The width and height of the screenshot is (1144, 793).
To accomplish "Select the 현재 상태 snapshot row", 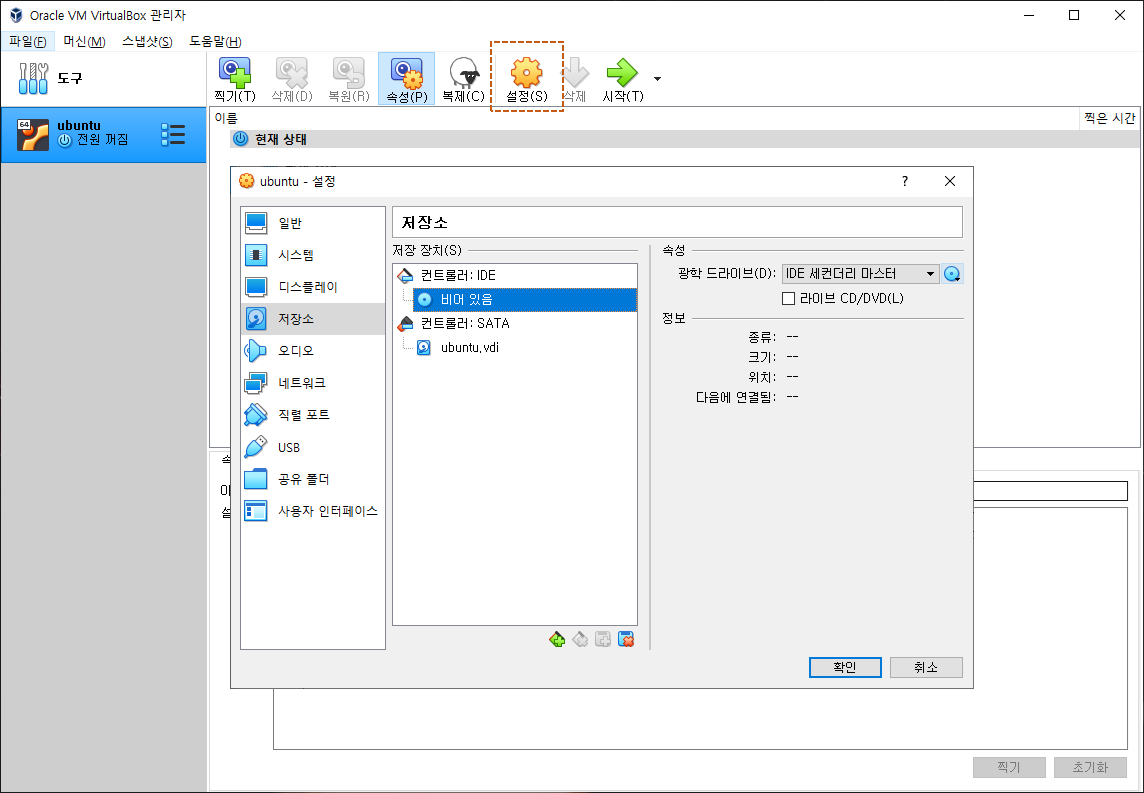I will pos(686,139).
